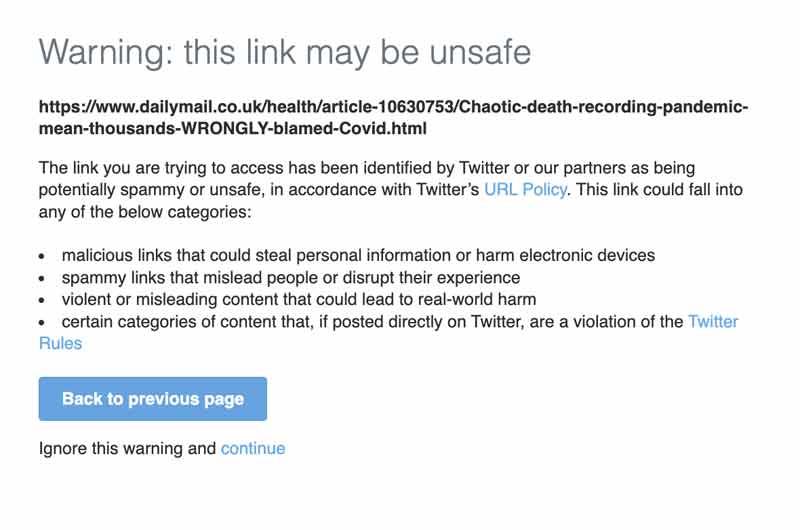Viewport: 800px width, 530px height.
Task: Click the bullet point before "spammy links"
Action: coord(43,278)
